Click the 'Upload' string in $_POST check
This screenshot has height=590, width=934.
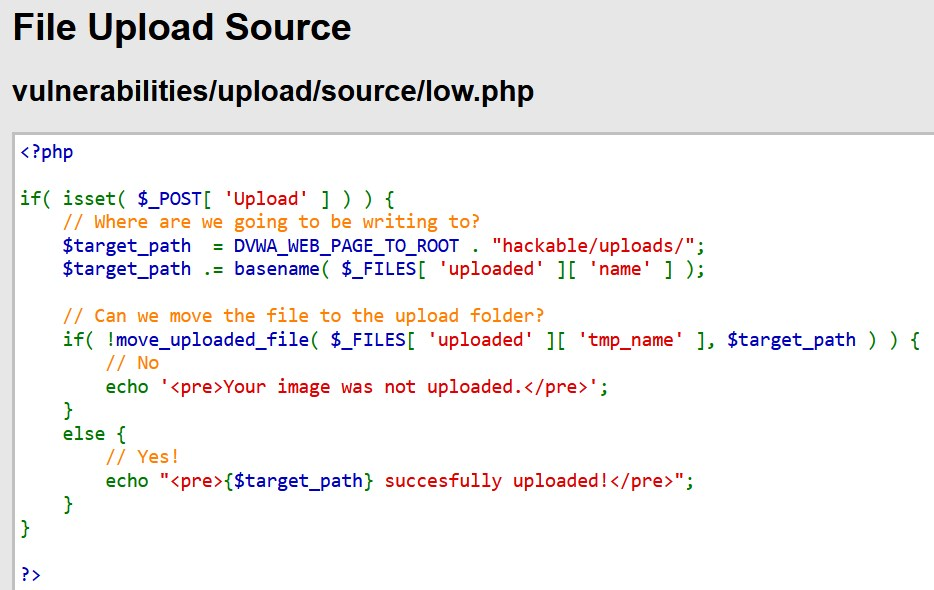(266, 198)
